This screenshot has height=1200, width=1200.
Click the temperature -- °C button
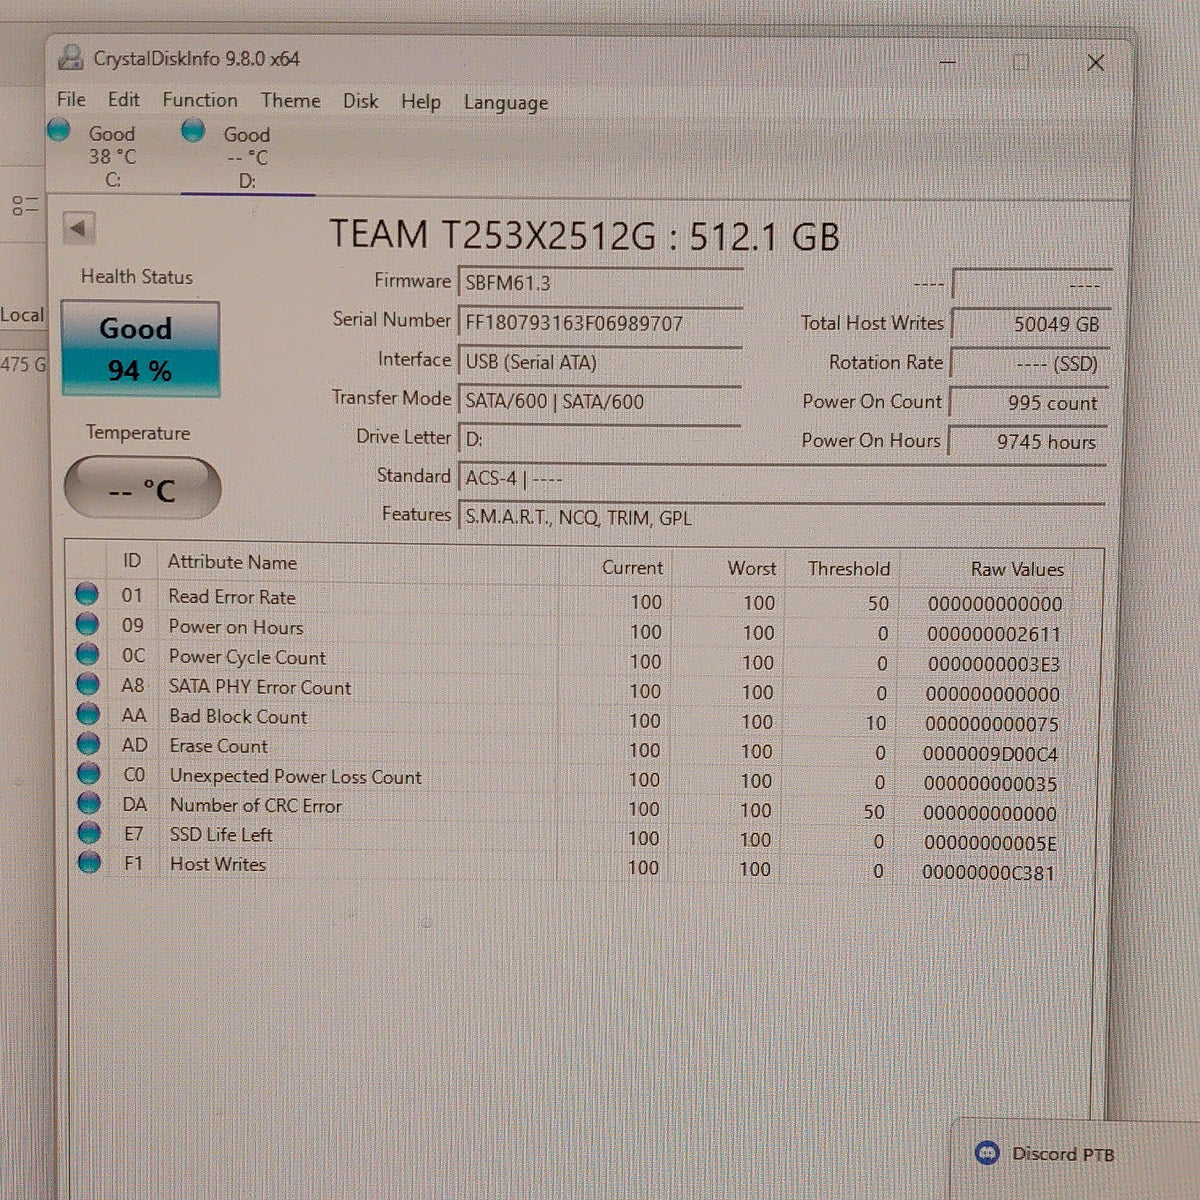click(142, 489)
